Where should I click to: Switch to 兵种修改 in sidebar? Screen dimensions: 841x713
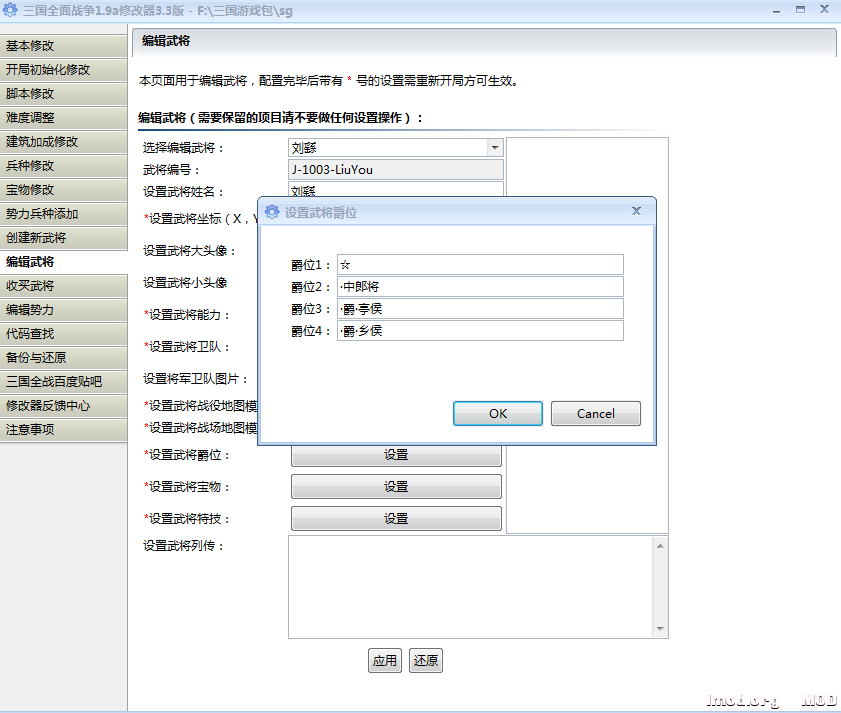click(63, 166)
